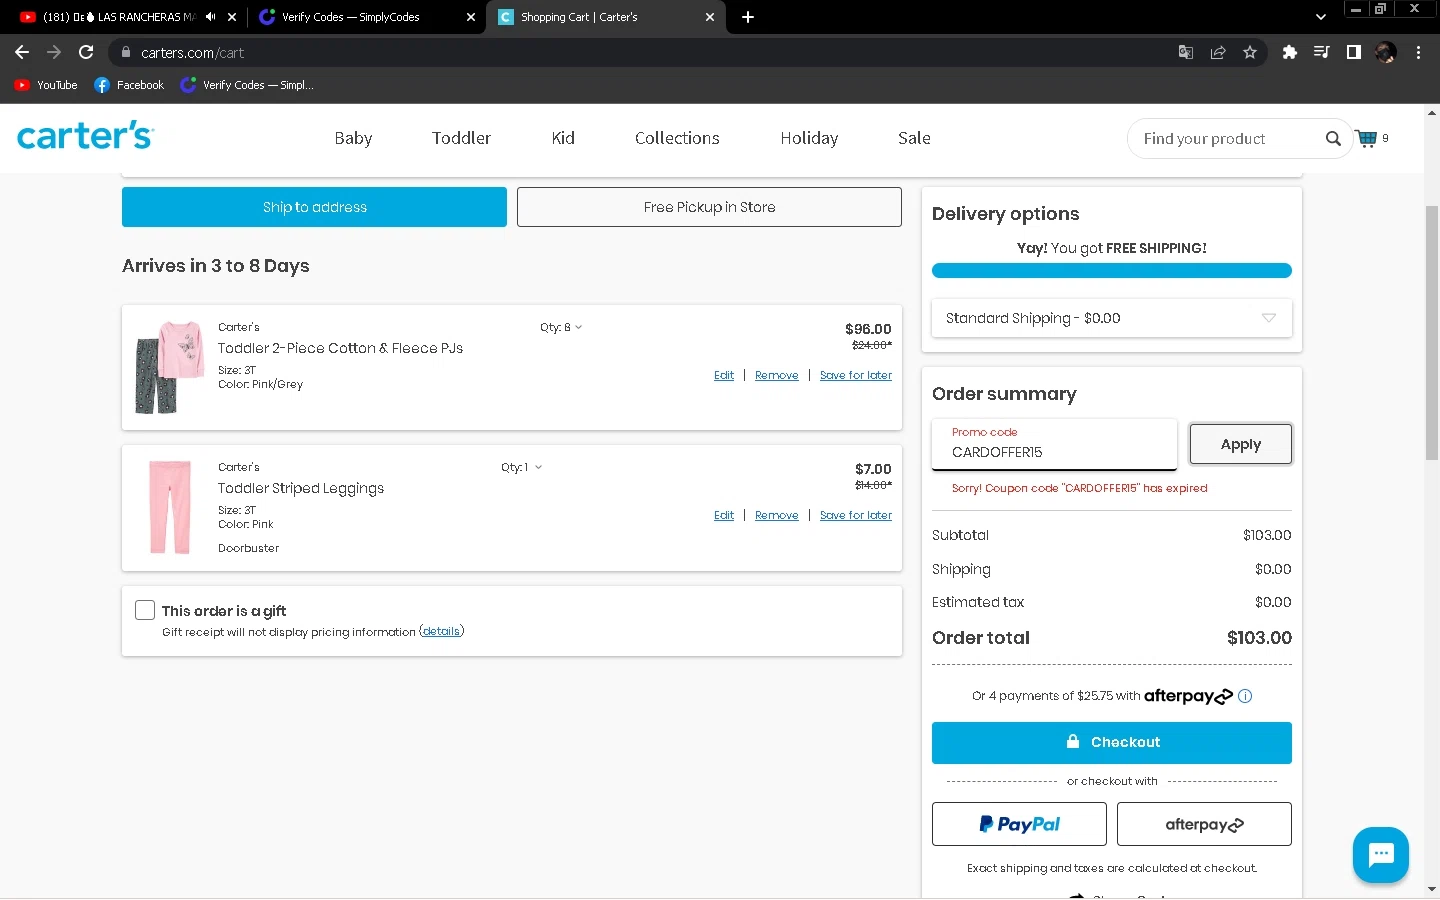
Task: Select Free Pickup in Store option
Action: coord(709,207)
